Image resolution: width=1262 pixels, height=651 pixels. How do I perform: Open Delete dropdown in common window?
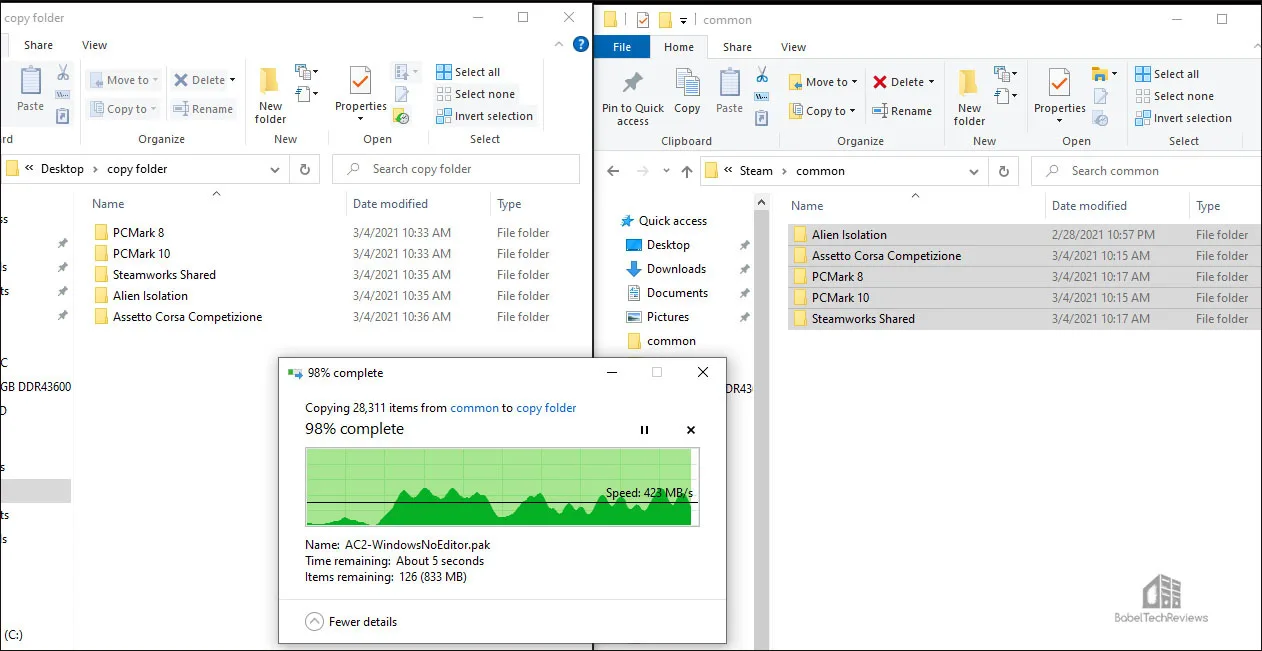point(903,82)
